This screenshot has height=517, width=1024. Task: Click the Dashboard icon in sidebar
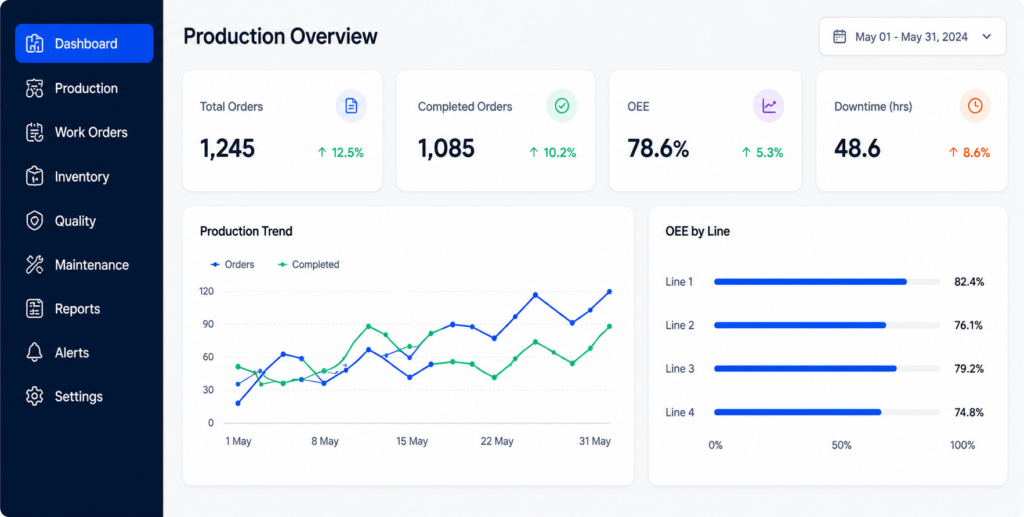pyautogui.click(x=35, y=44)
